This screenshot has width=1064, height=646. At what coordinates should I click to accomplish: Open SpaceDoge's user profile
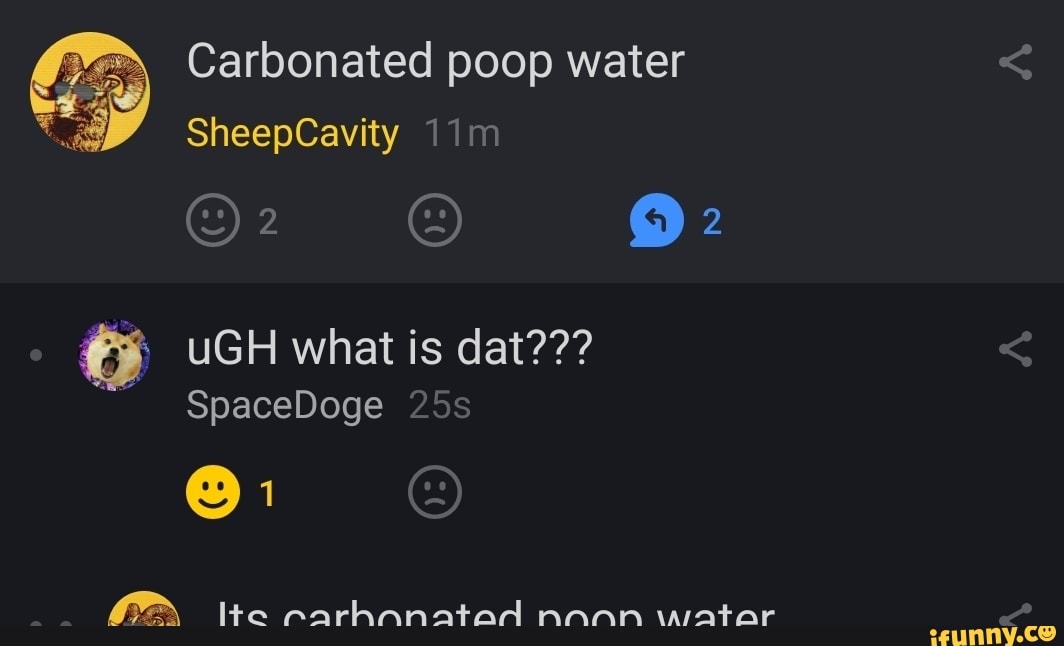(284, 404)
